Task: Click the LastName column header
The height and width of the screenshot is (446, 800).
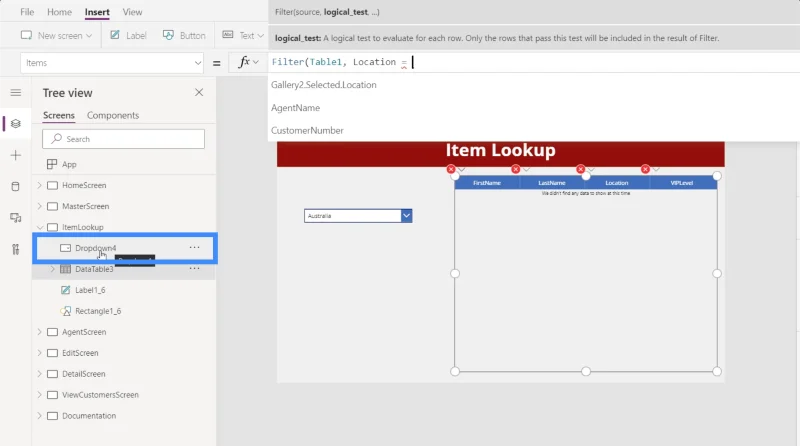Action: click(x=552, y=183)
